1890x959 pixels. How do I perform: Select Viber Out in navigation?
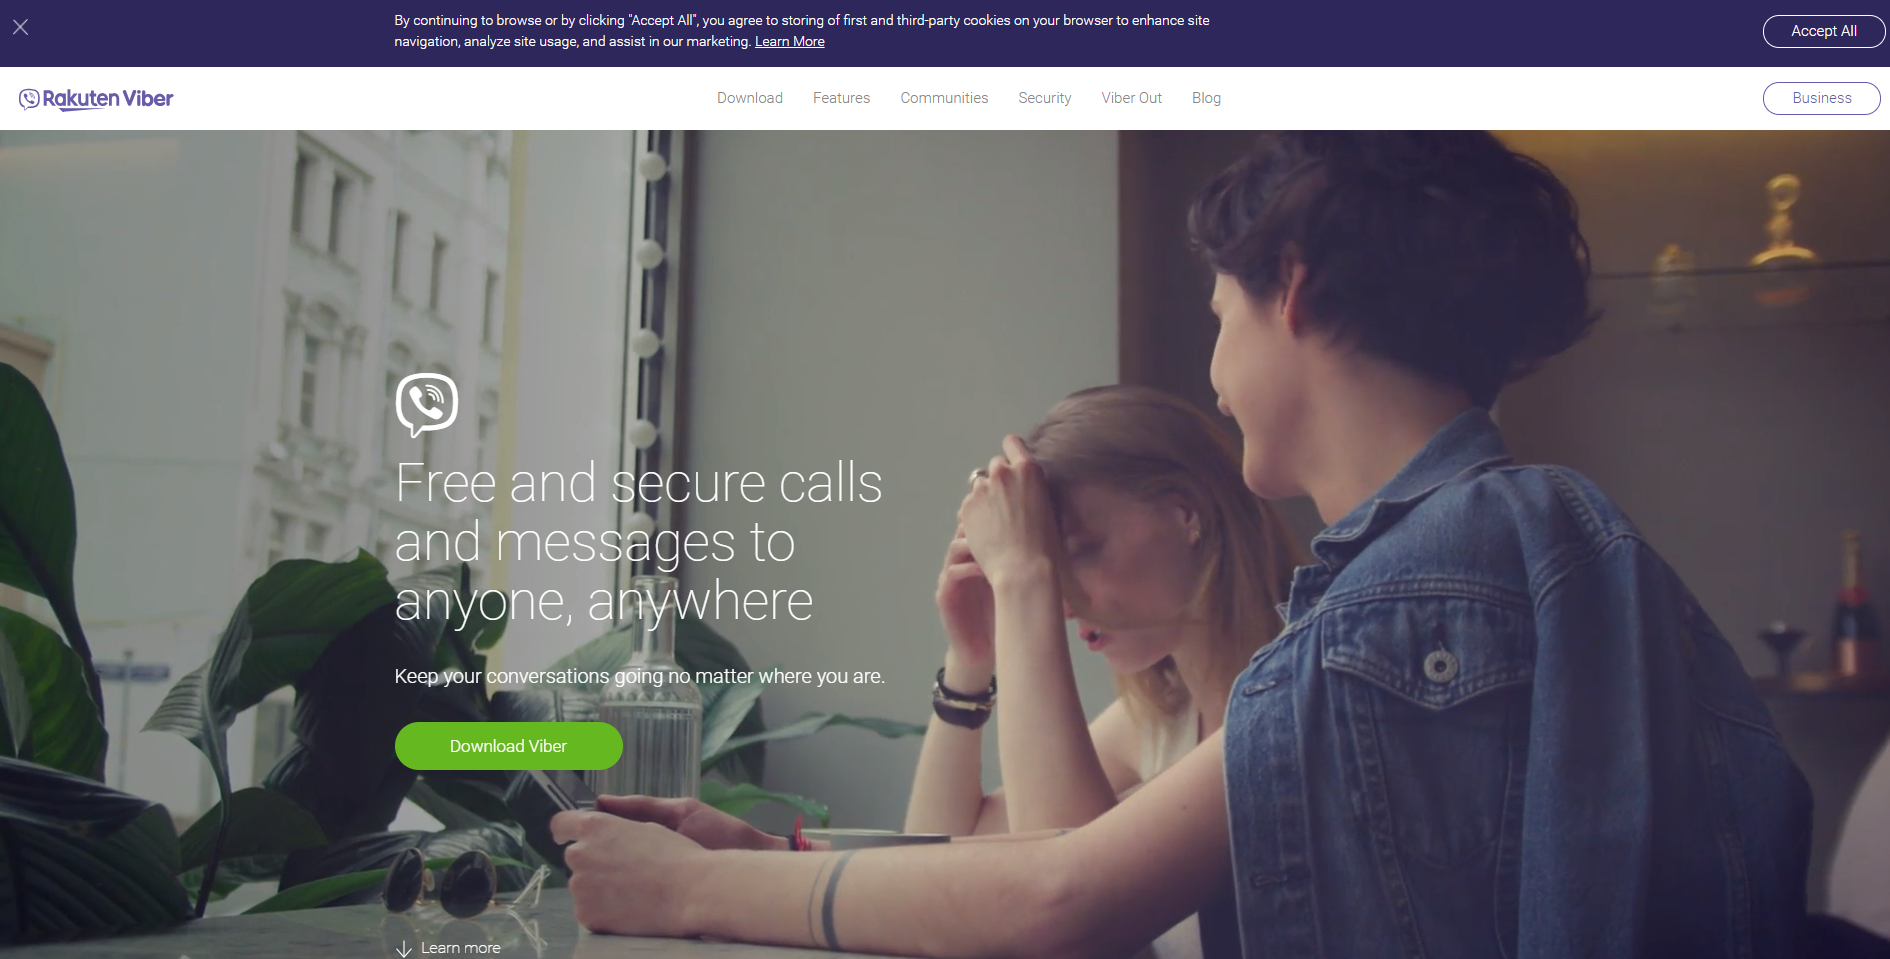click(1131, 98)
